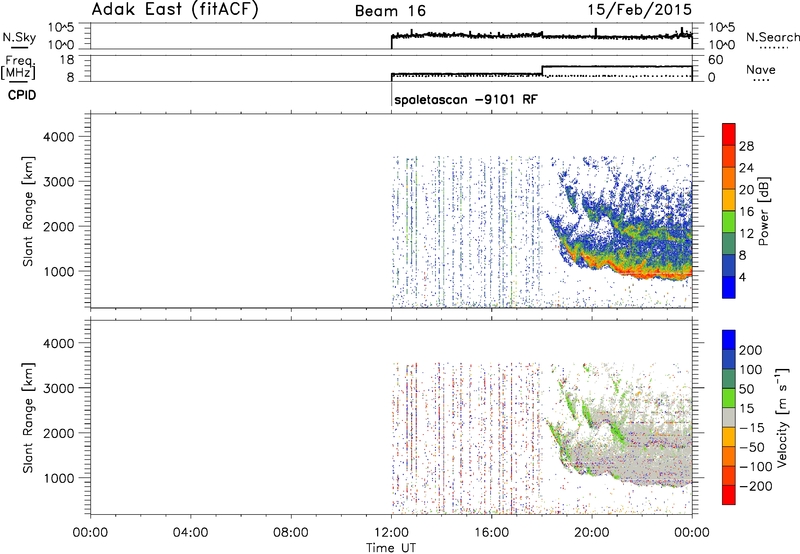Click the 'N.Search' legend label
The width and height of the screenshot is (800, 554).
(772, 37)
